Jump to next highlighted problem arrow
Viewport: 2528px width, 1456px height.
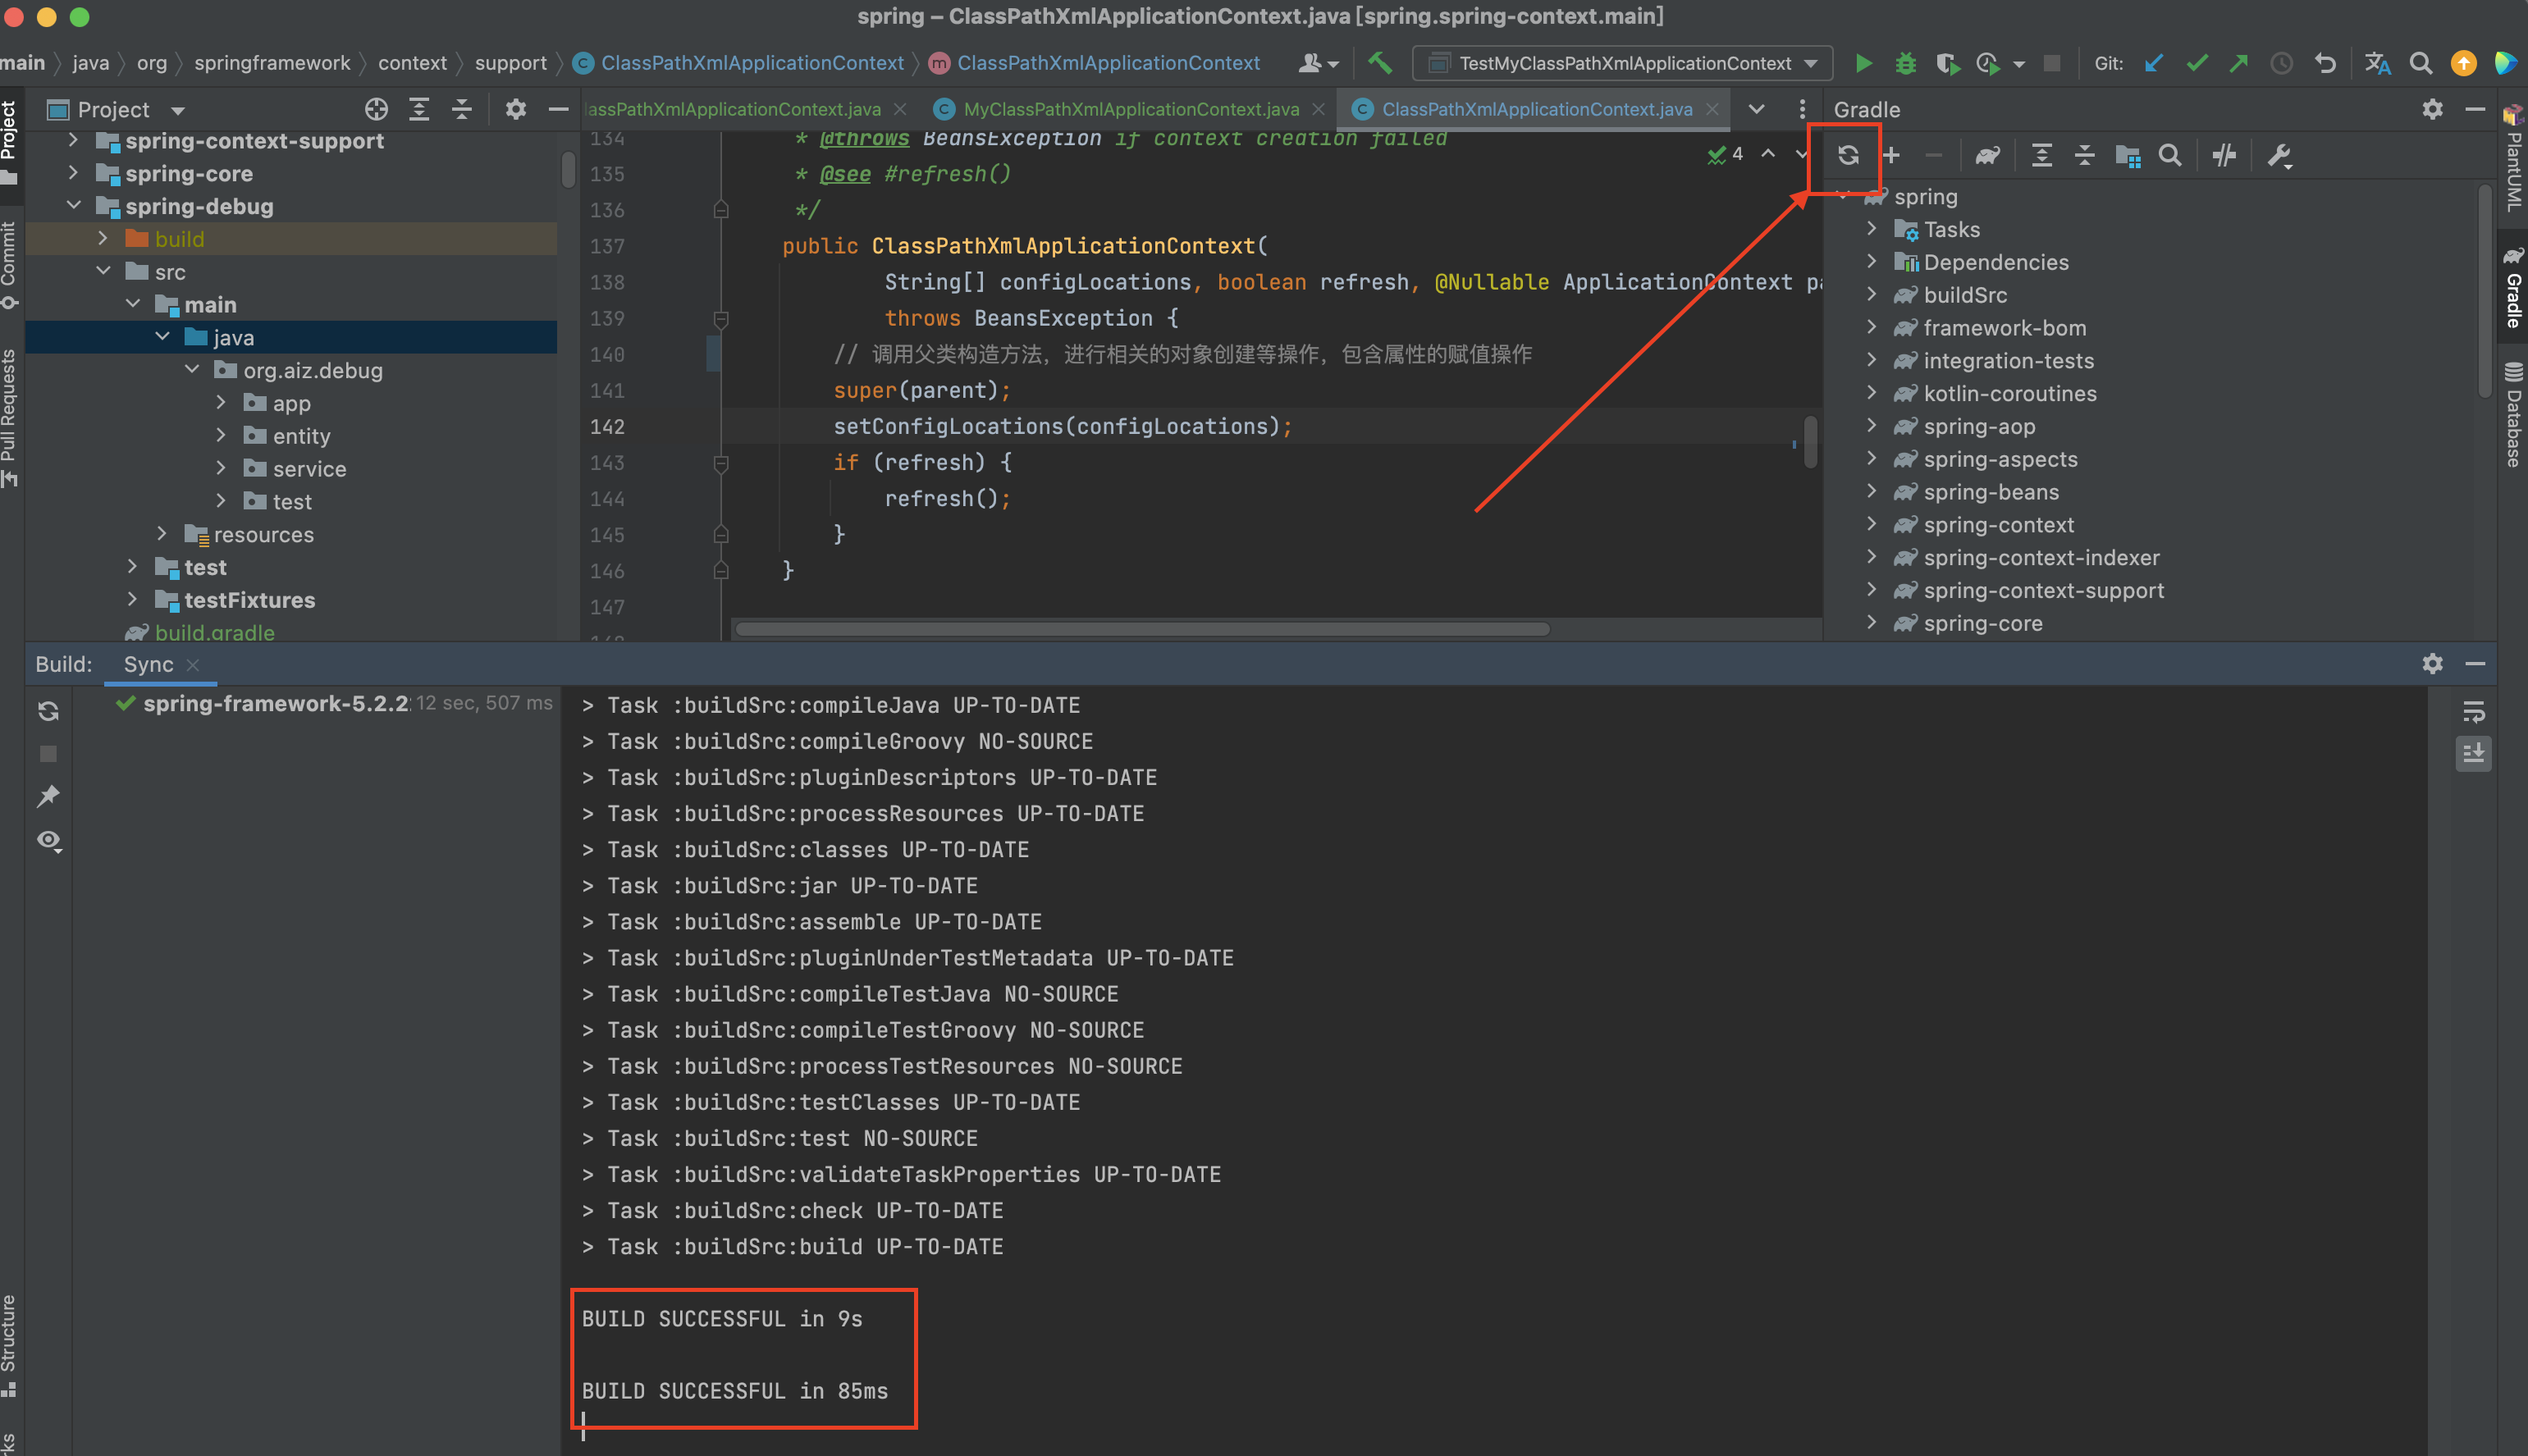(x=1800, y=154)
